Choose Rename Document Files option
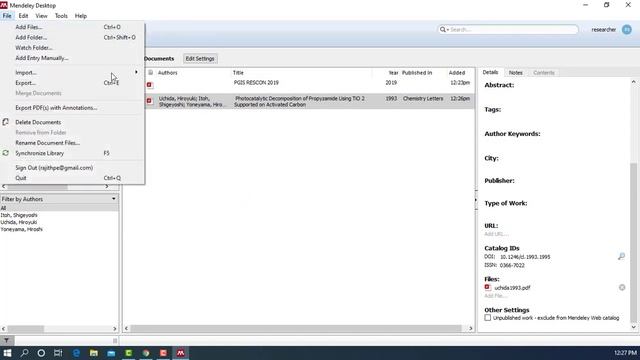Viewport: 640px width, 360px height. pos(72,143)
